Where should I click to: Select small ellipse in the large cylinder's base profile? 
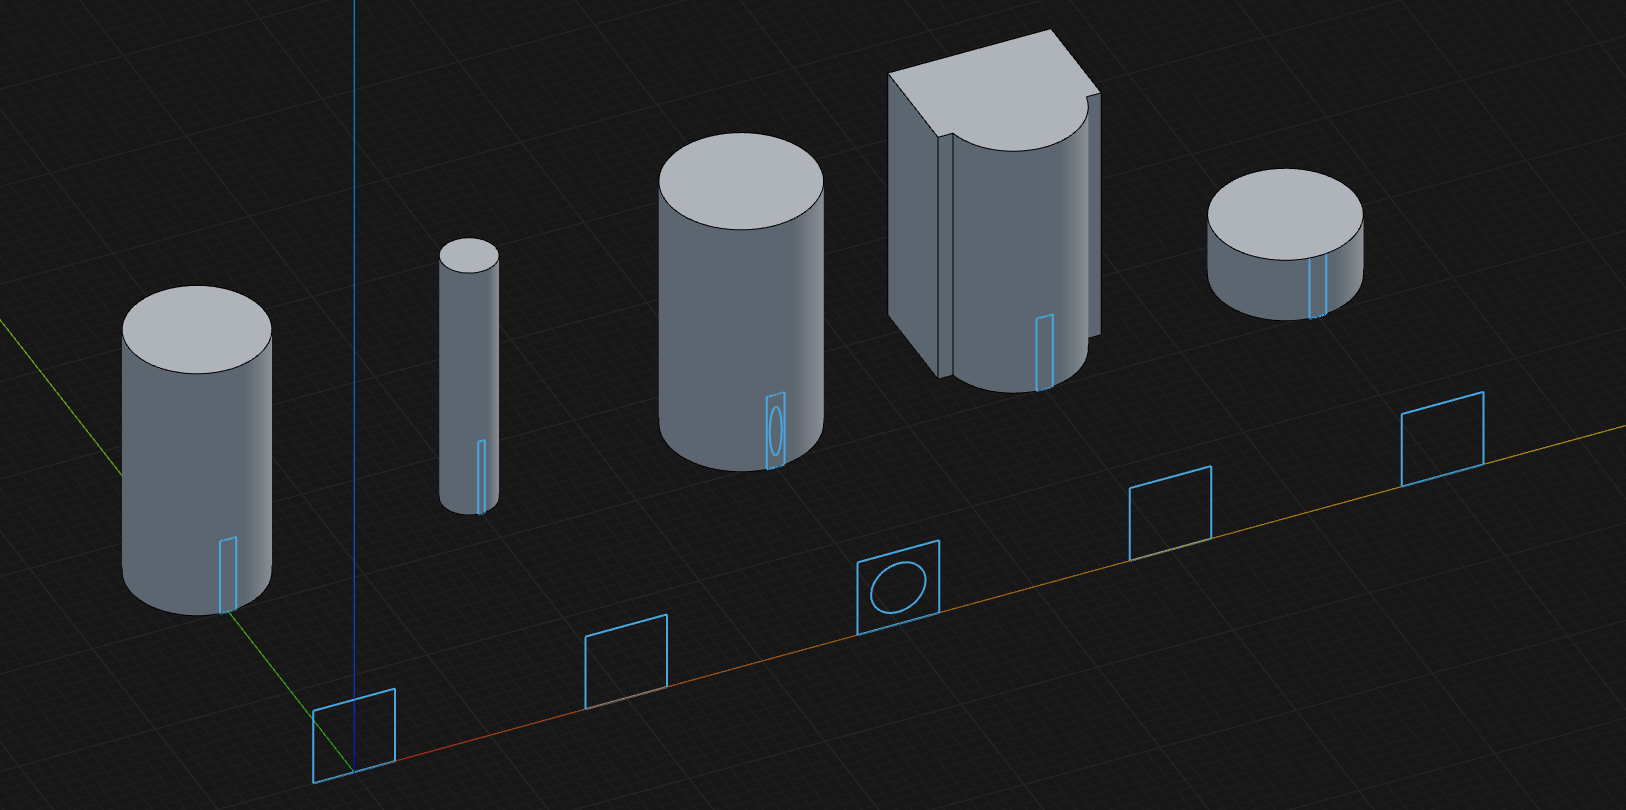[x=775, y=430]
